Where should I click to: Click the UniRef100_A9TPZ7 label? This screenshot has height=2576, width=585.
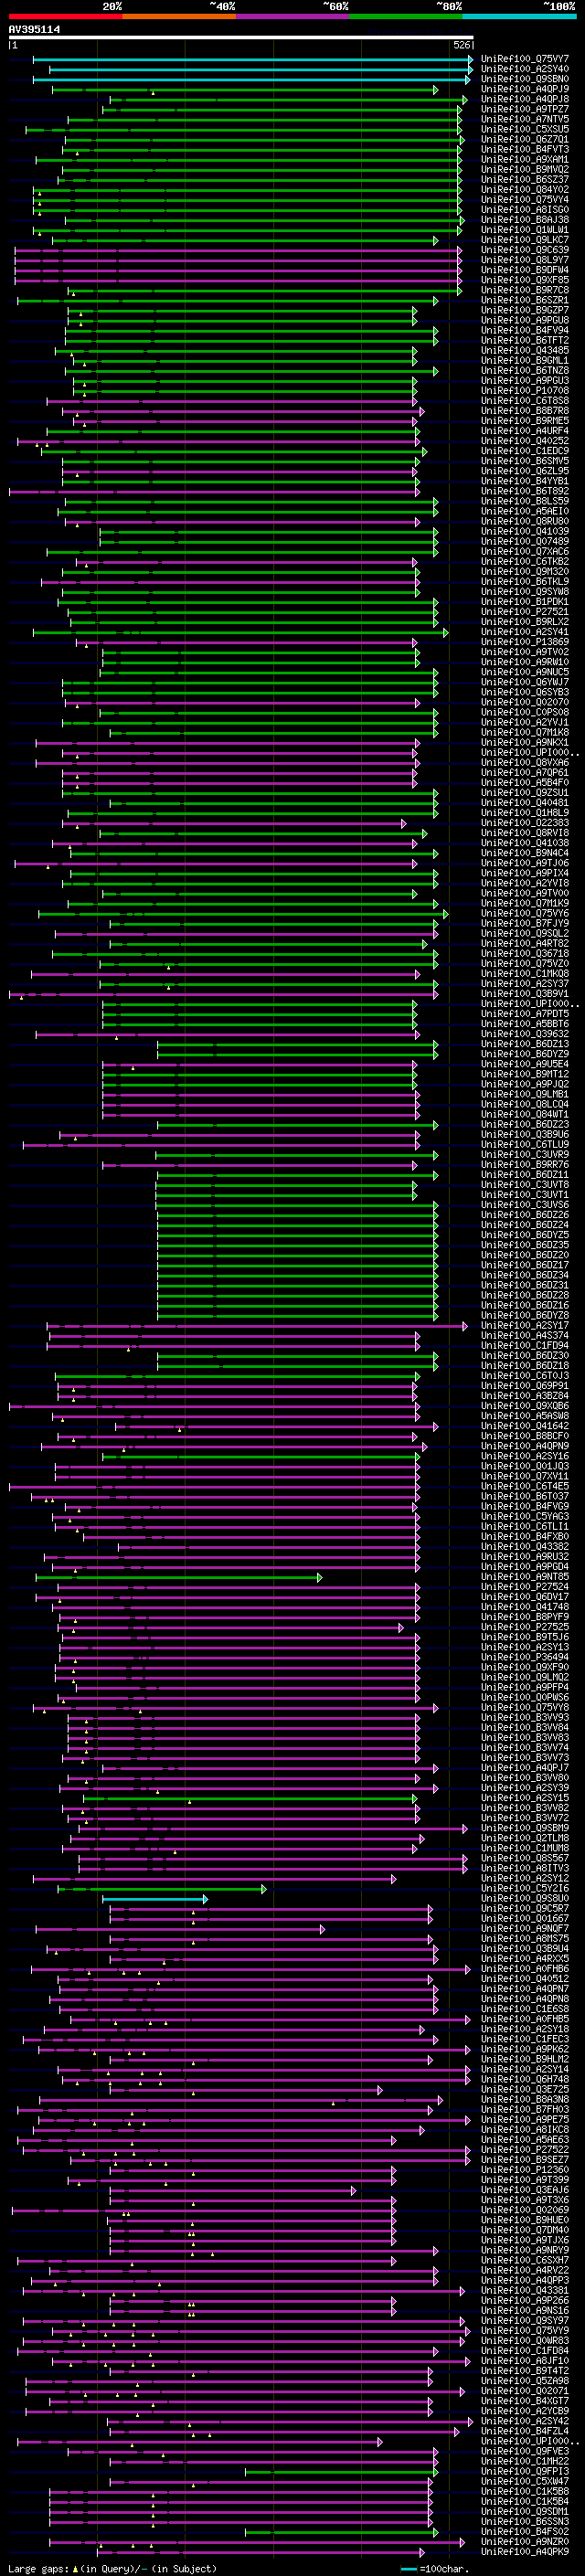coord(525,109)
